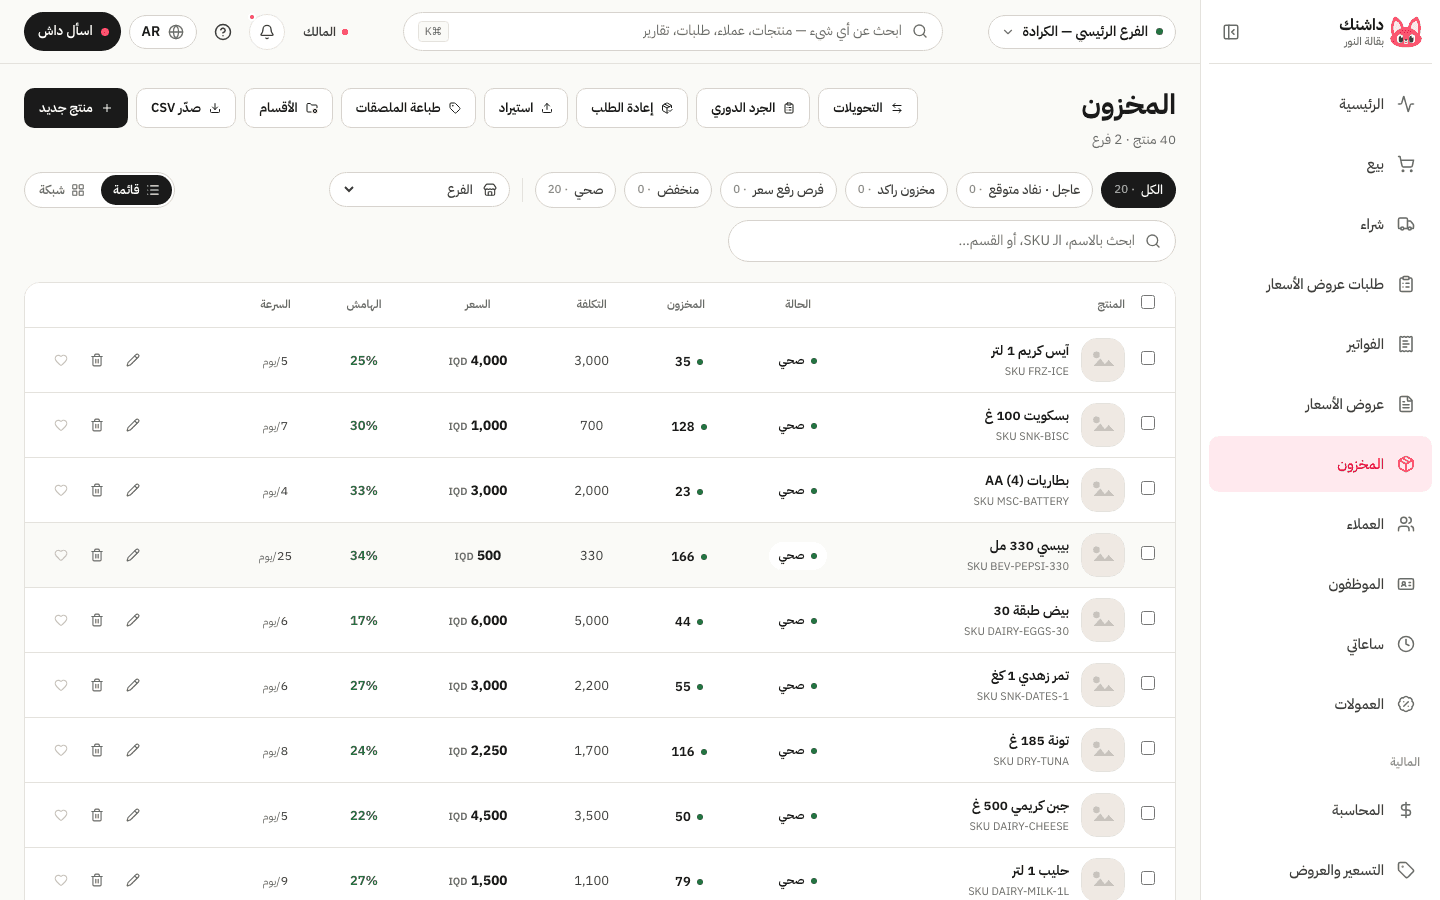The height and width of the screenshot is (900, 1440).
Task: Toggle the select-all products checkbox in the header
Action: coord(1148,302)
